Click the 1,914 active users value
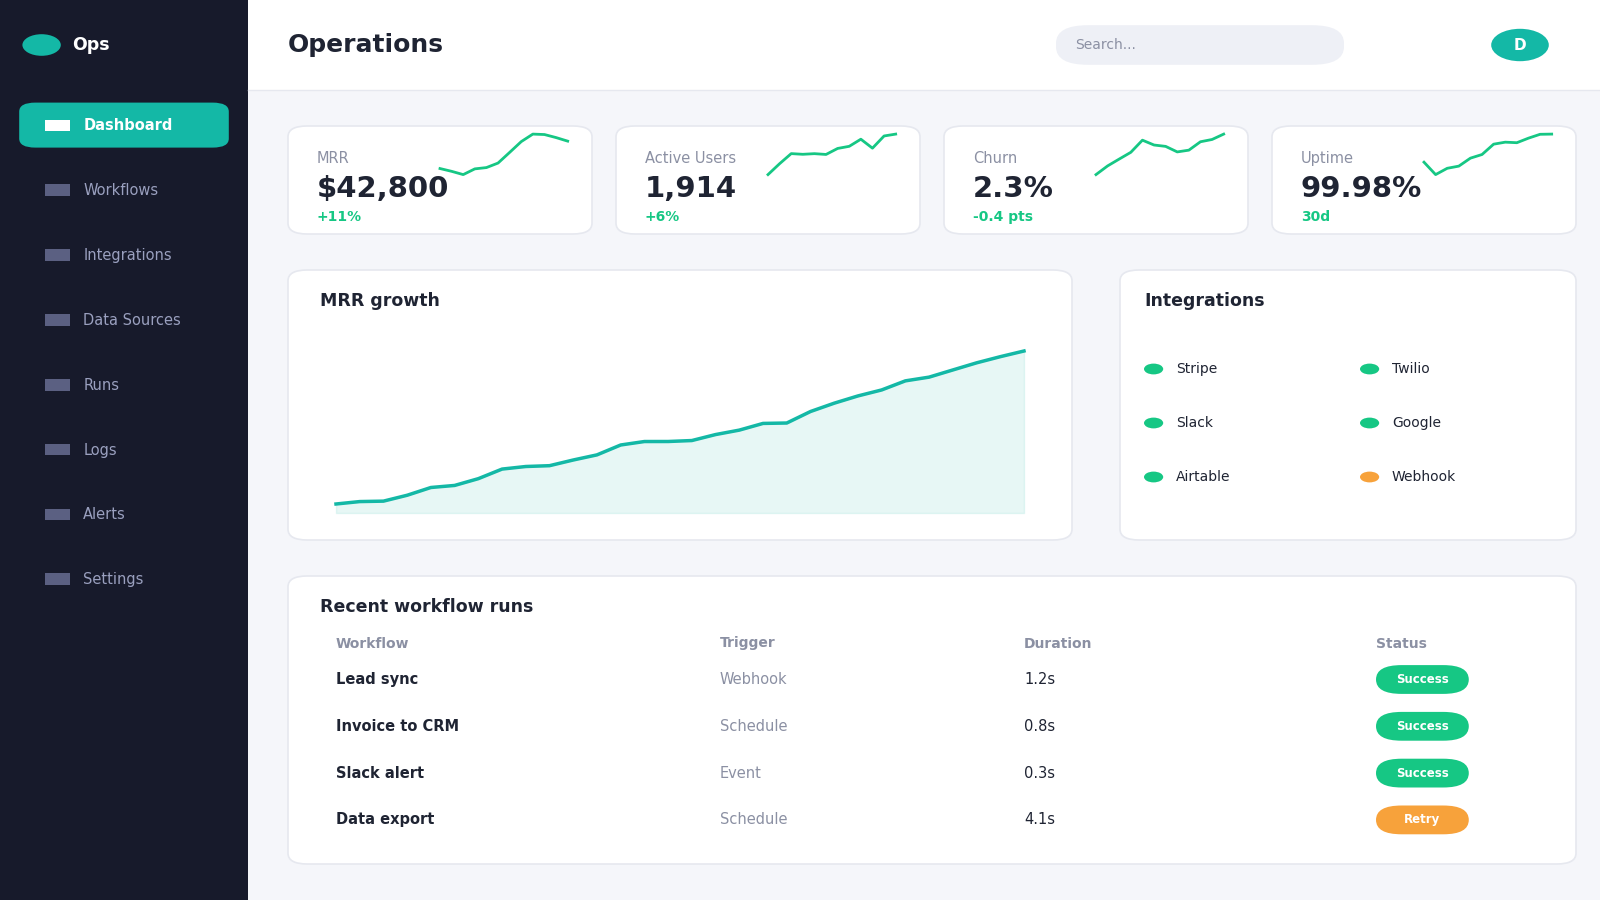 (x=690, y=188)
